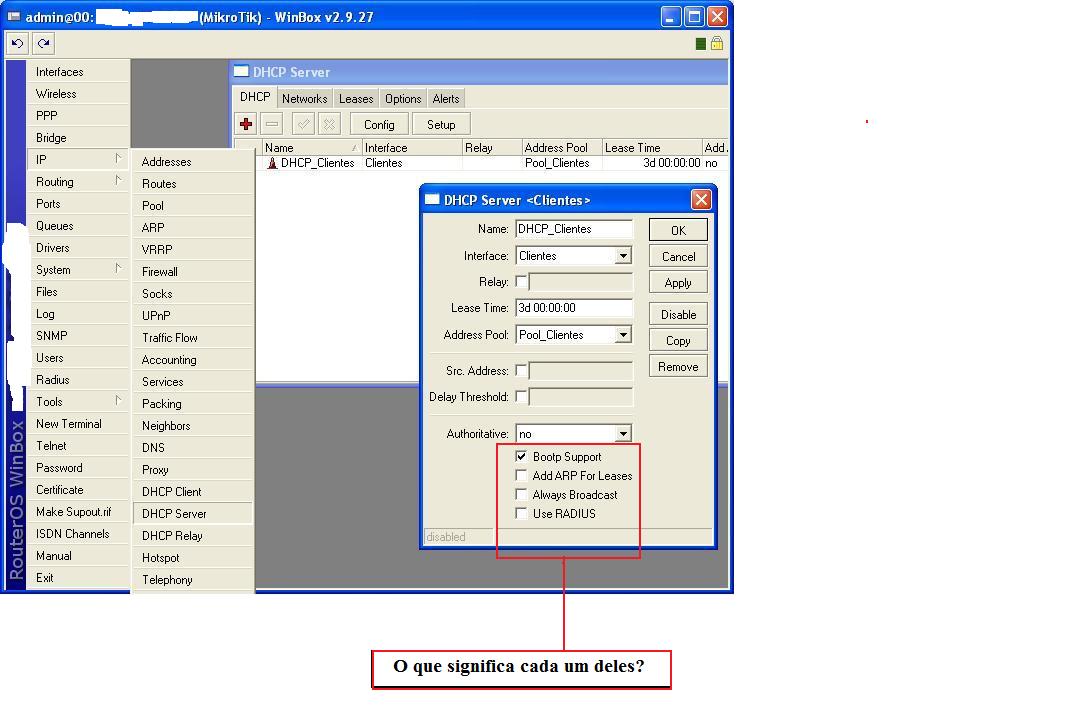Click the undo arrow in WinBox toolbar
The image size is (1090, 723).
[x=17, y=44]
